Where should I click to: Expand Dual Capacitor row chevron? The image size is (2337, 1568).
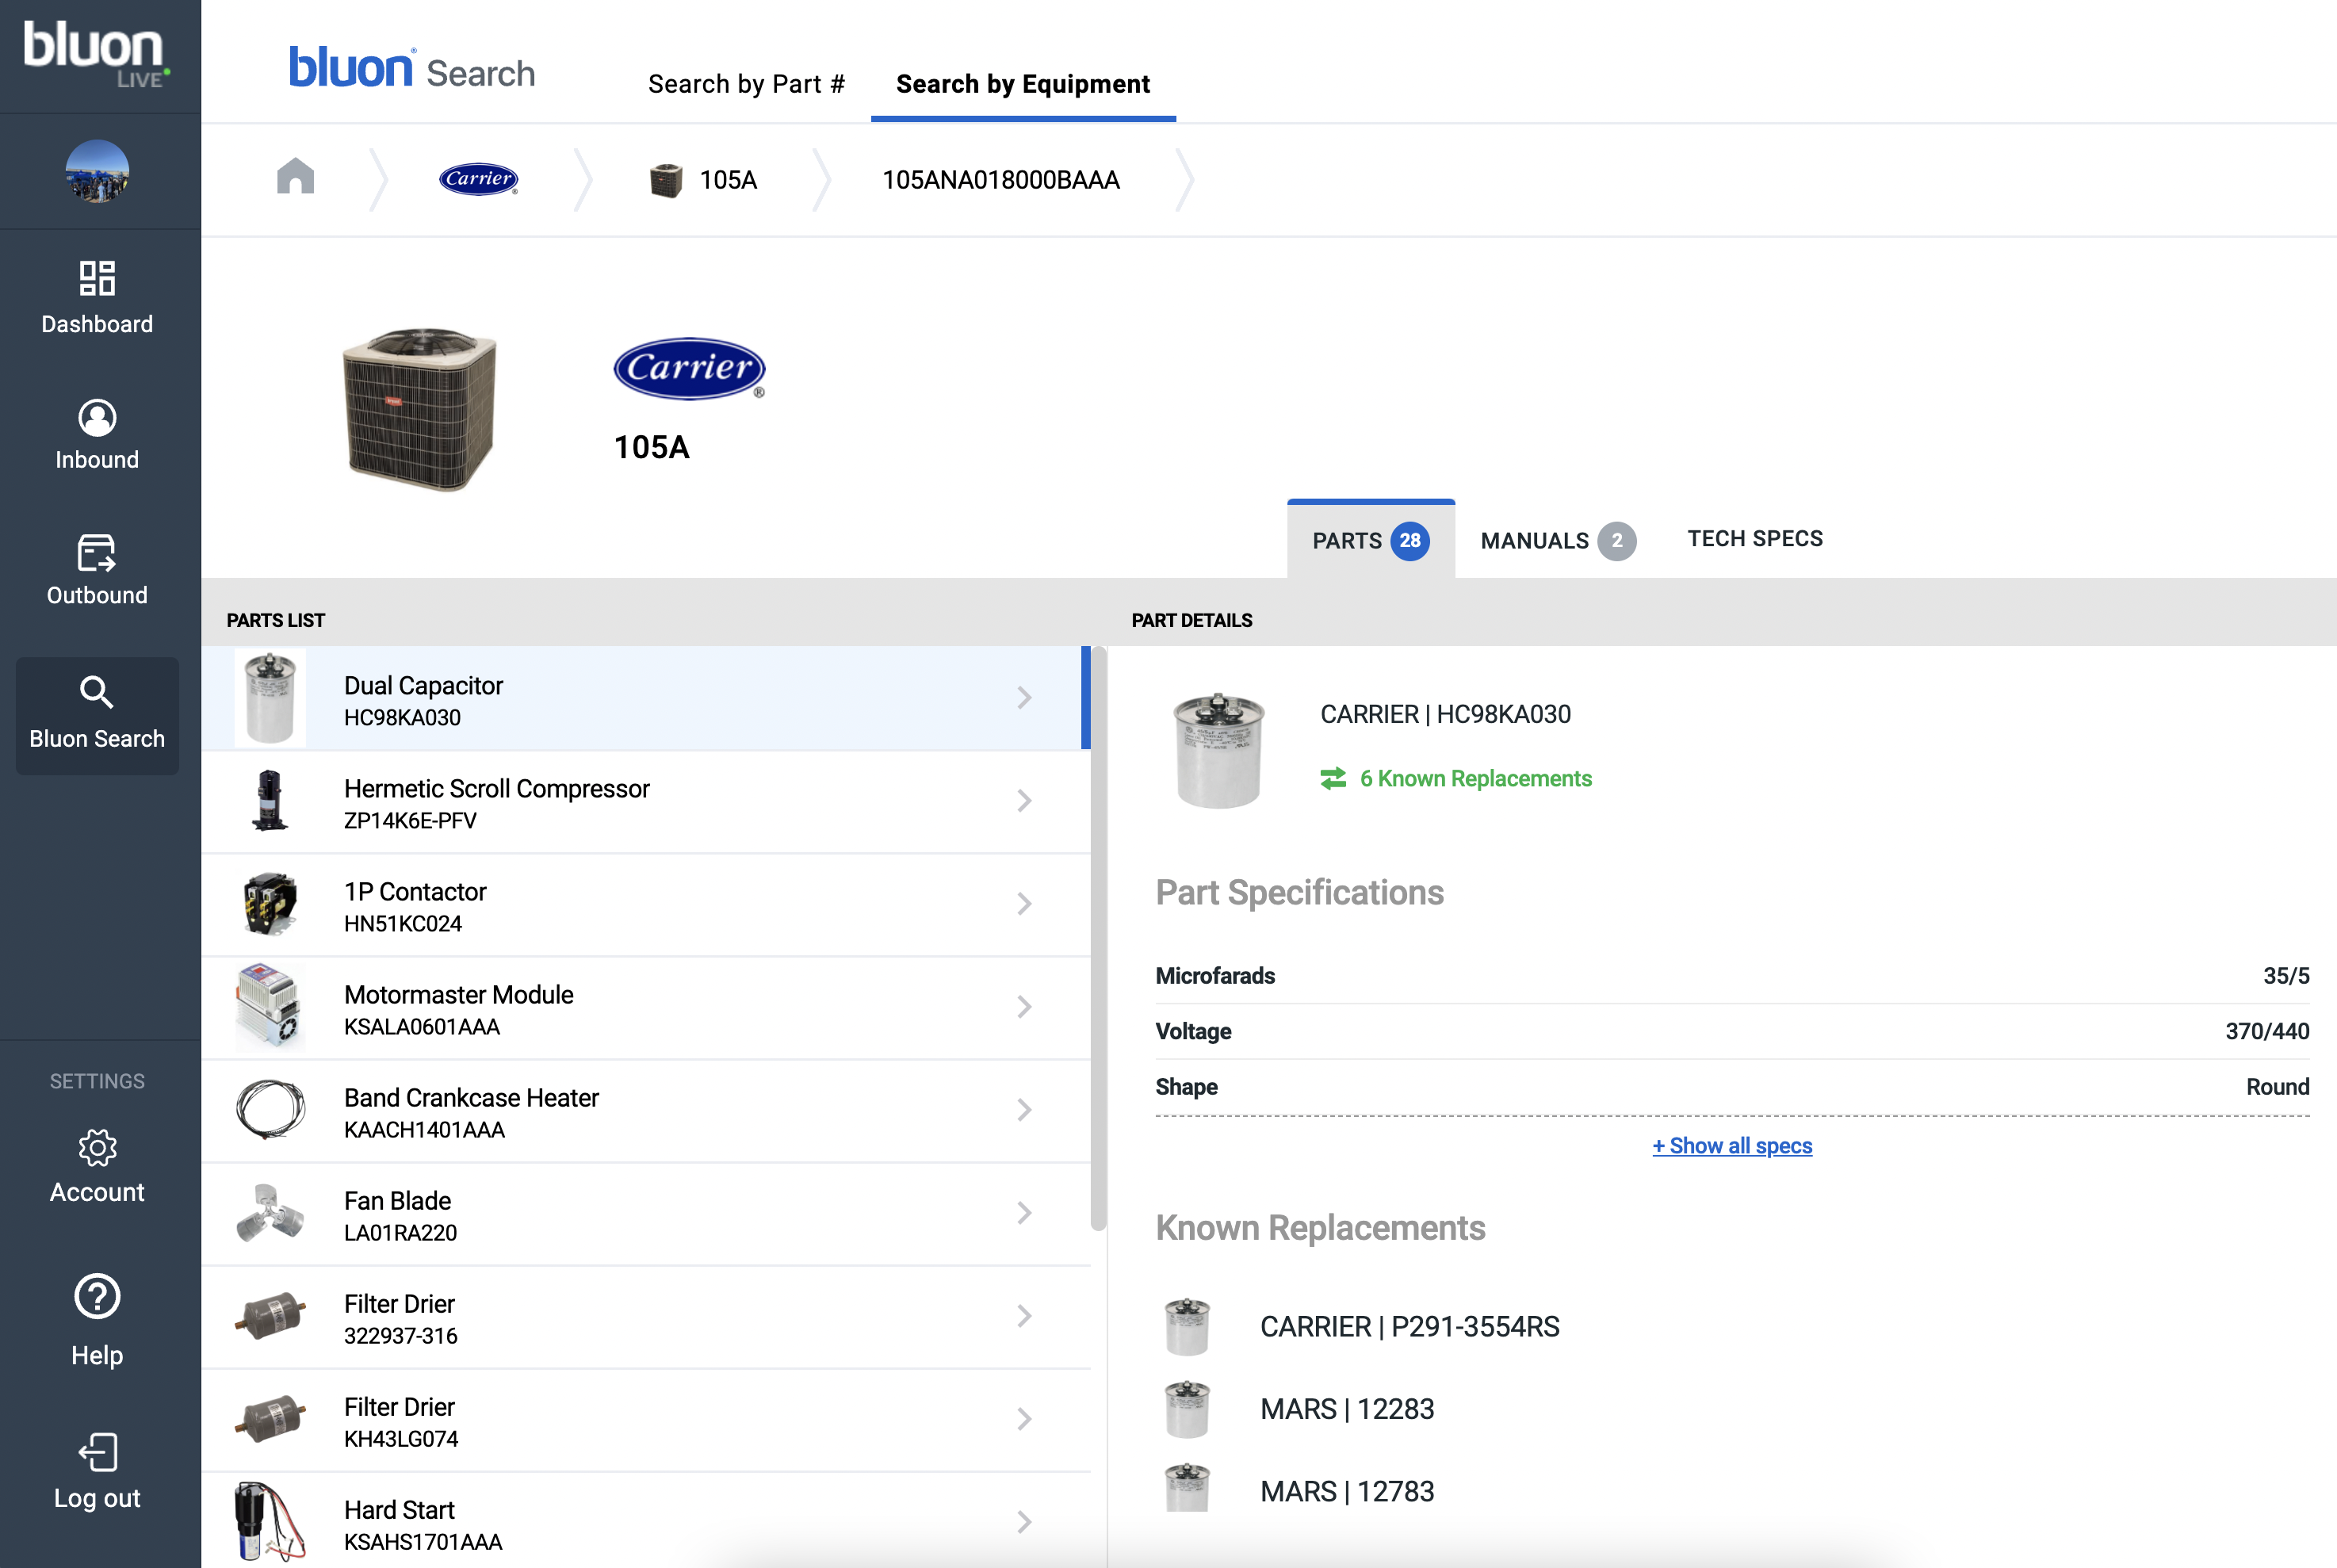tap(1024, 698)
